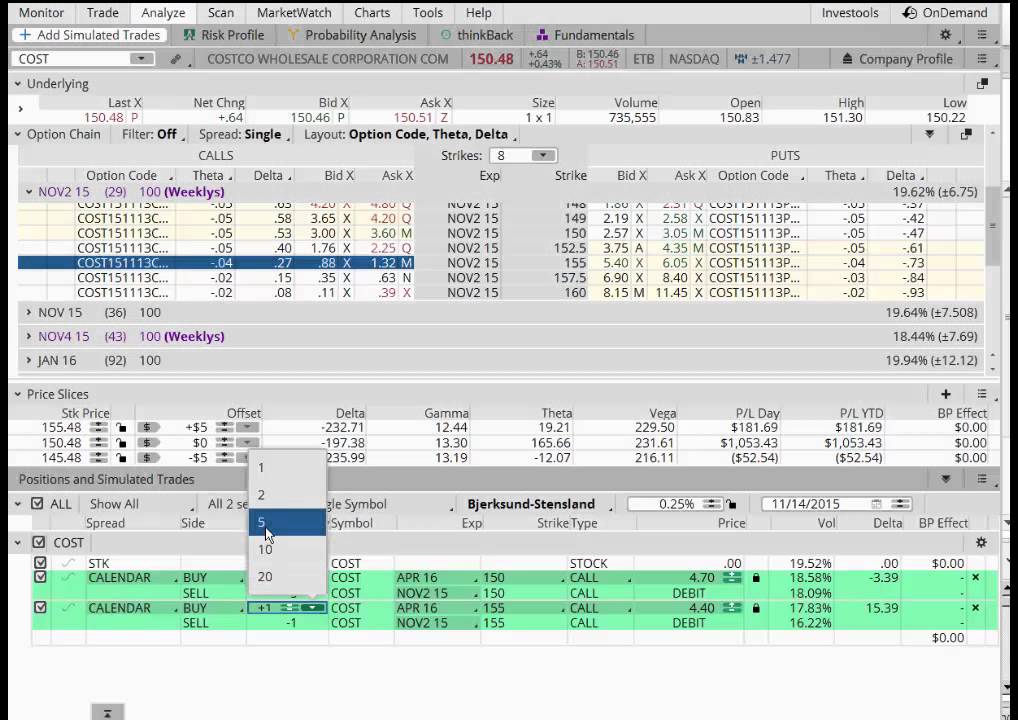Toggle lock next to 0.25% interest rate
This screenshot has width=1018, height=720.
732,504
